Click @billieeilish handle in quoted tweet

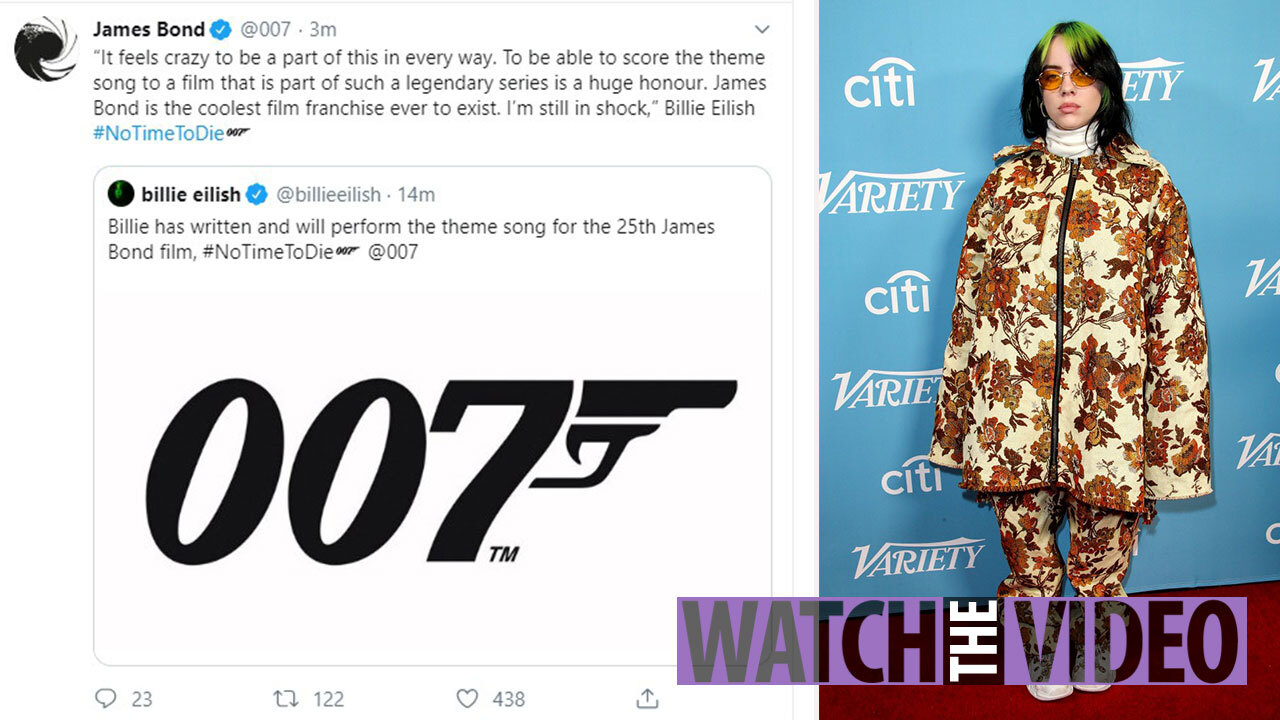coord(328,194)
